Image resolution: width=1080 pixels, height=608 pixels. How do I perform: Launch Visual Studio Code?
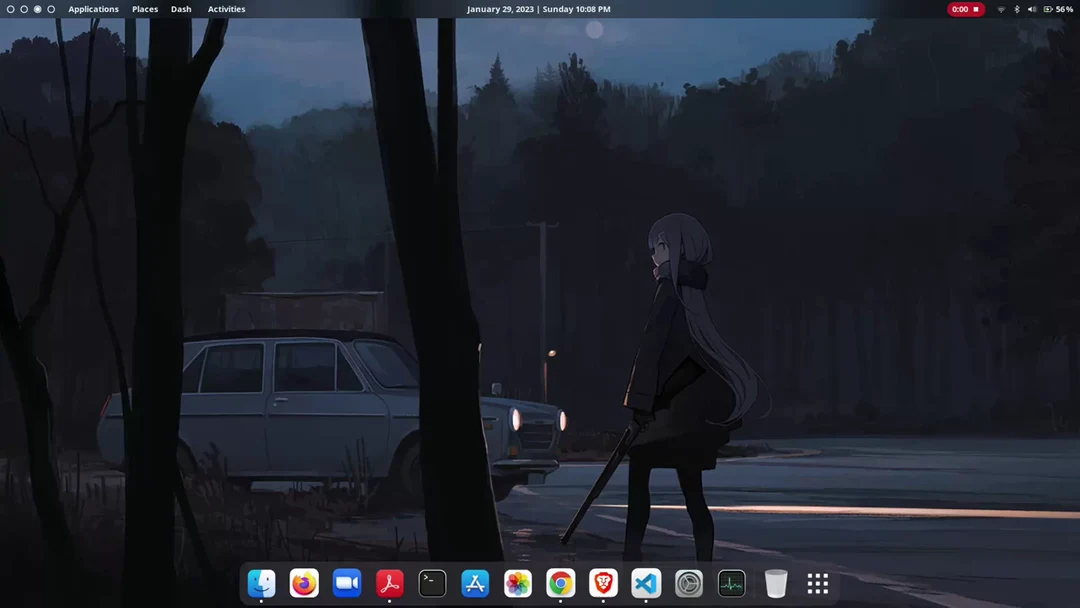pos(645,583)
